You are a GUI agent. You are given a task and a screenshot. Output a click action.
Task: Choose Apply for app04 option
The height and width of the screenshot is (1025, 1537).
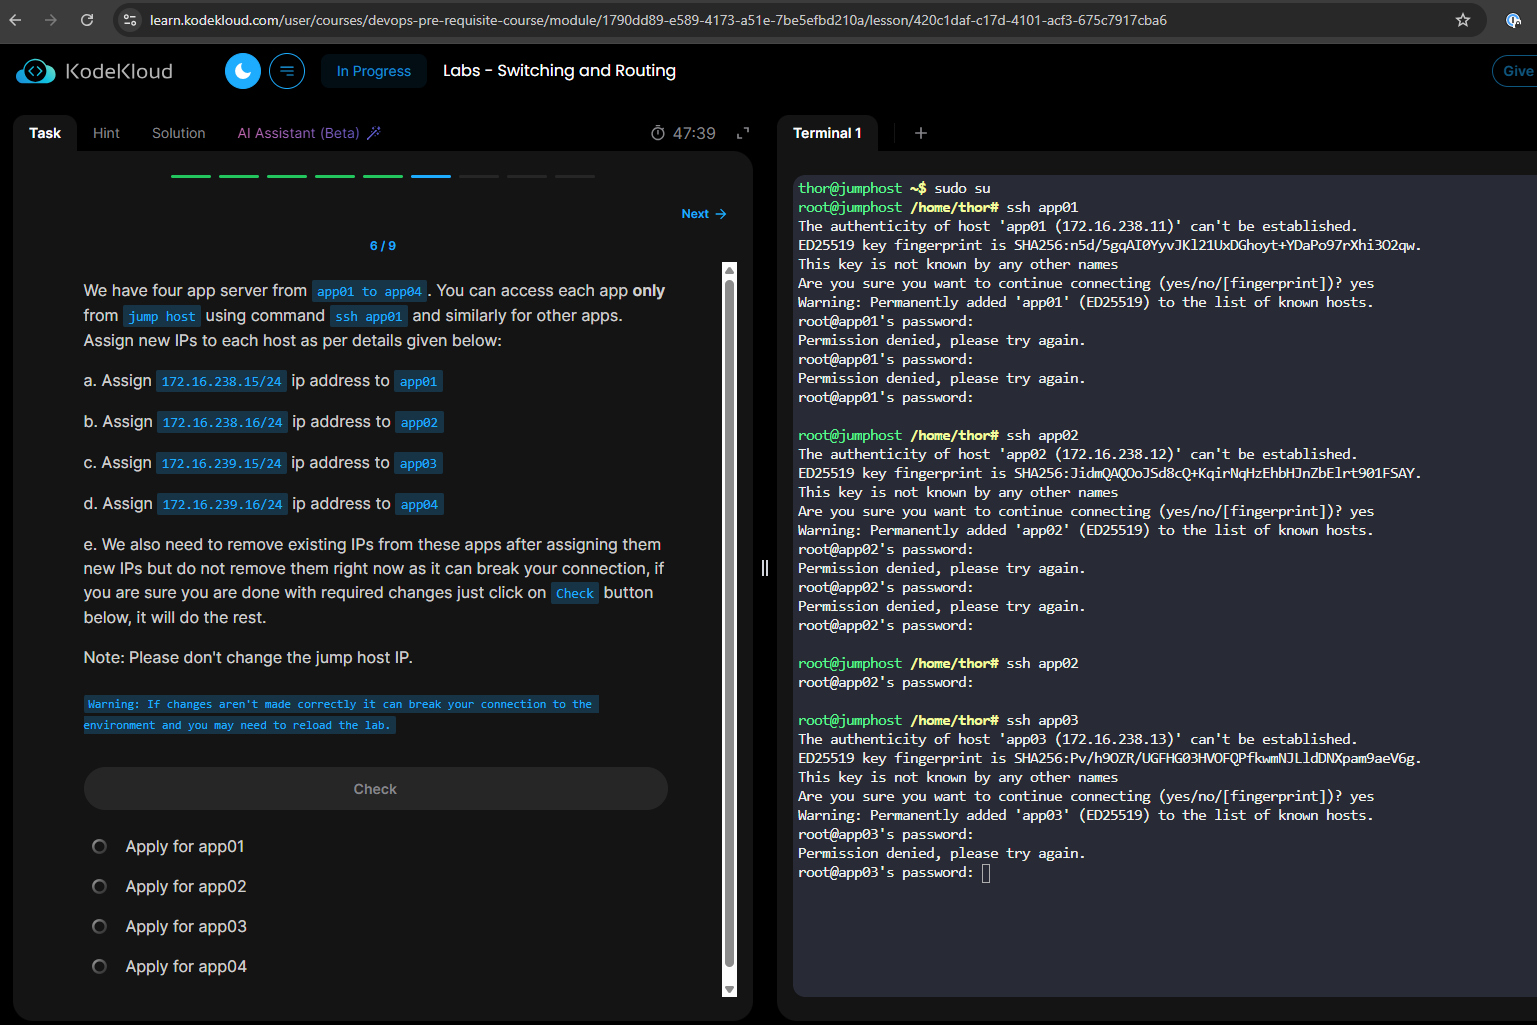(x=99, y=967)
